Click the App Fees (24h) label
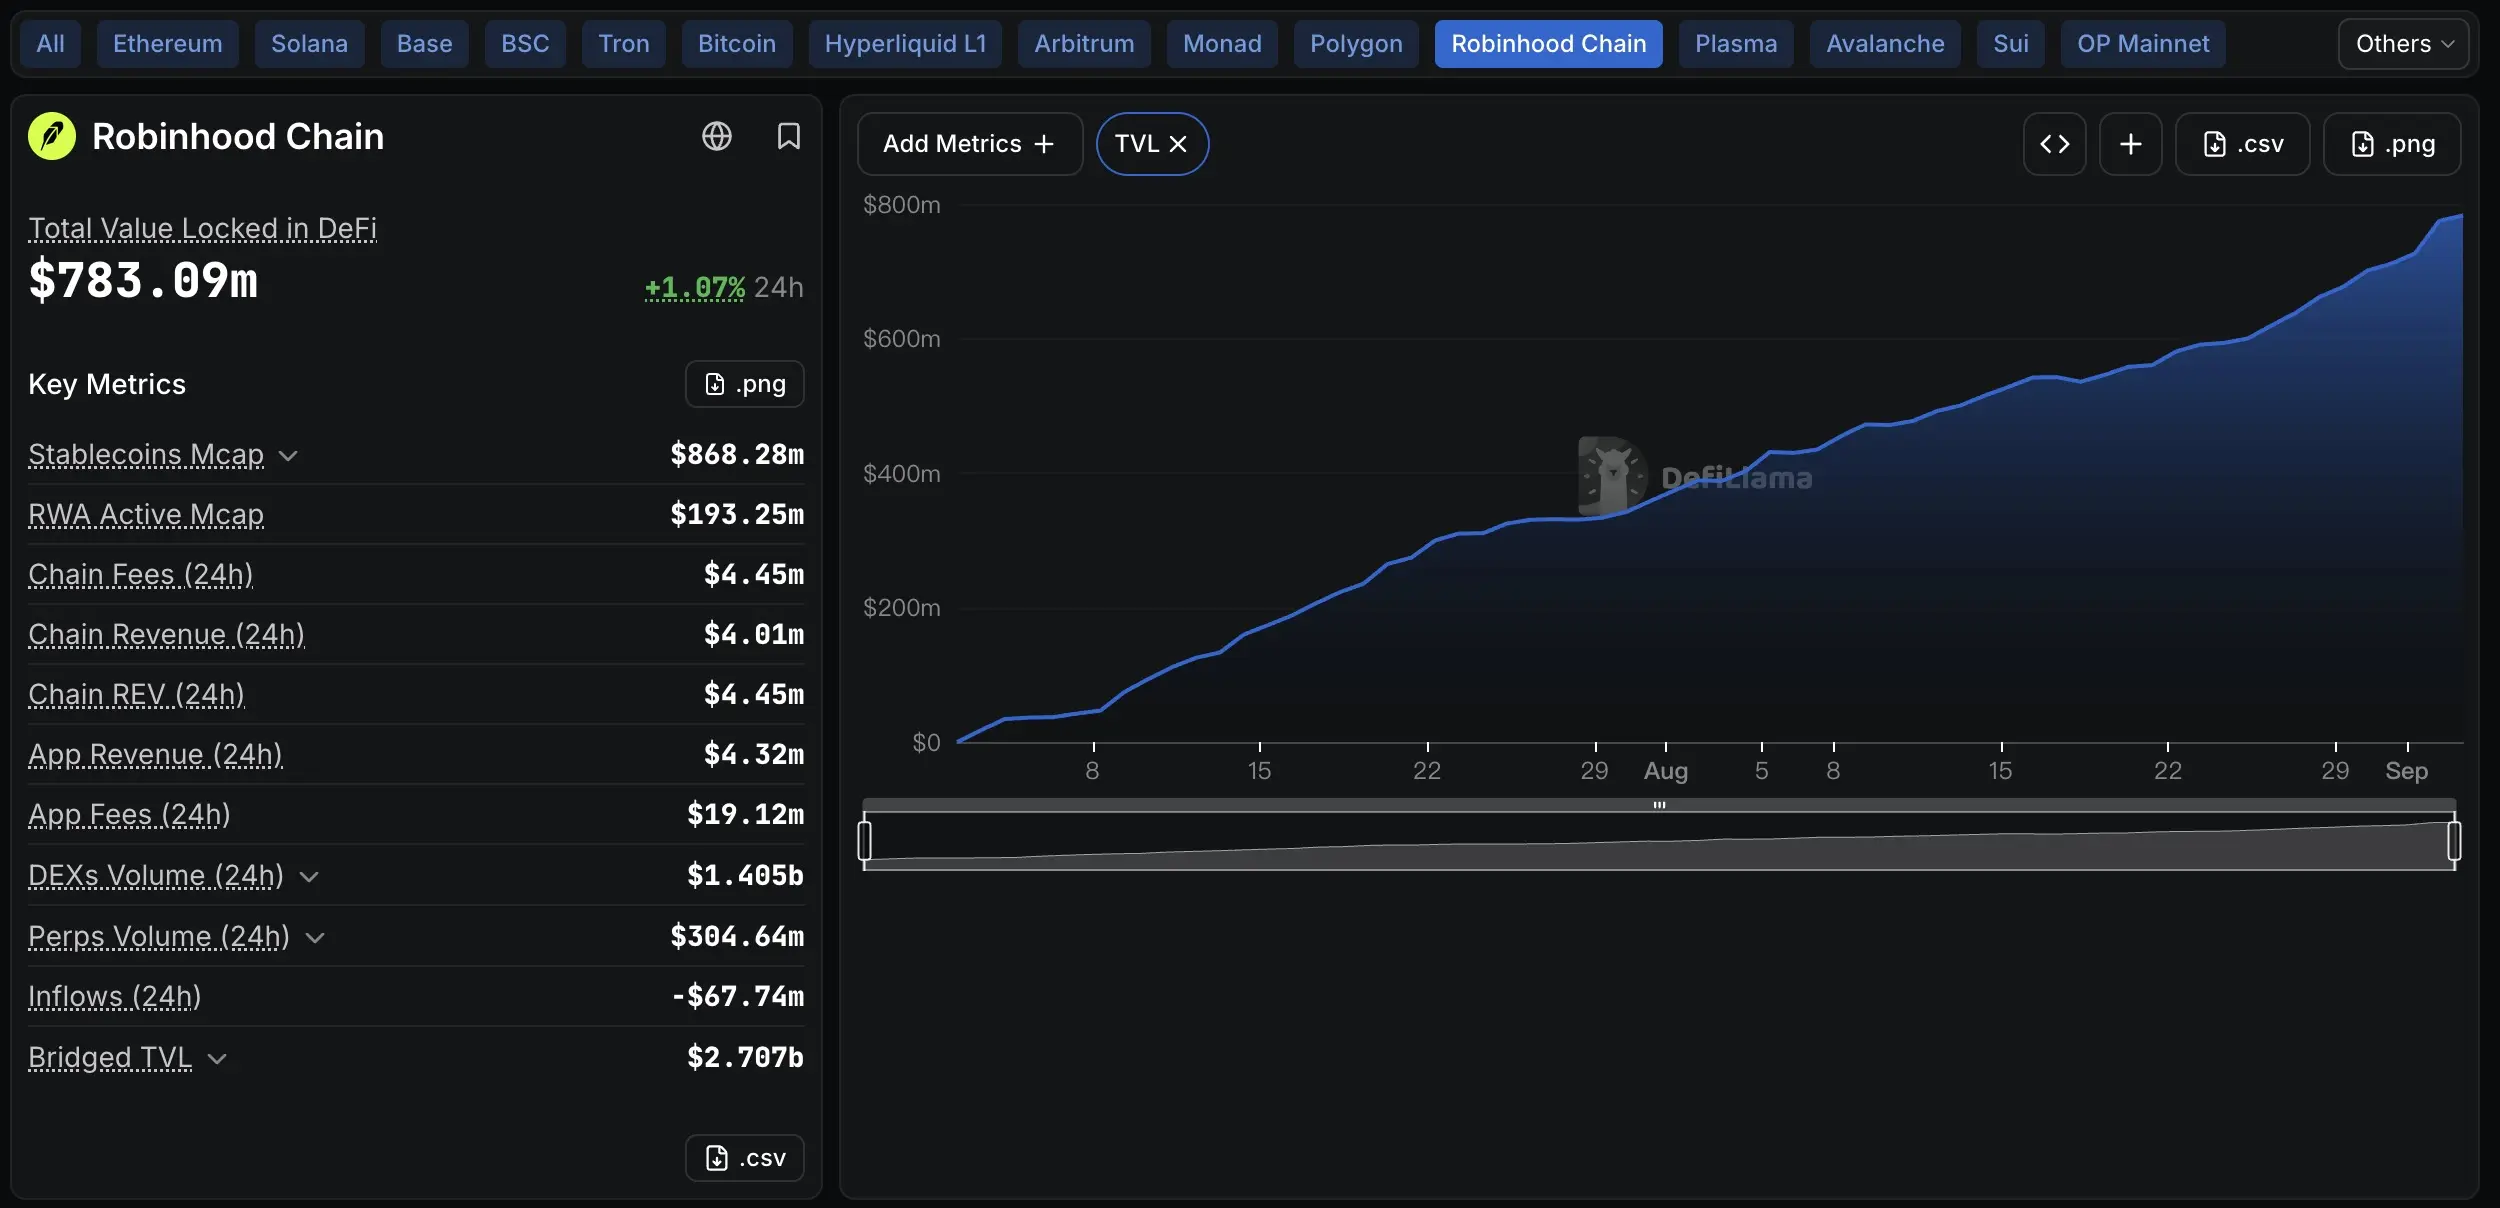Screen dimensions: 2500x1208 coord(130,815)
